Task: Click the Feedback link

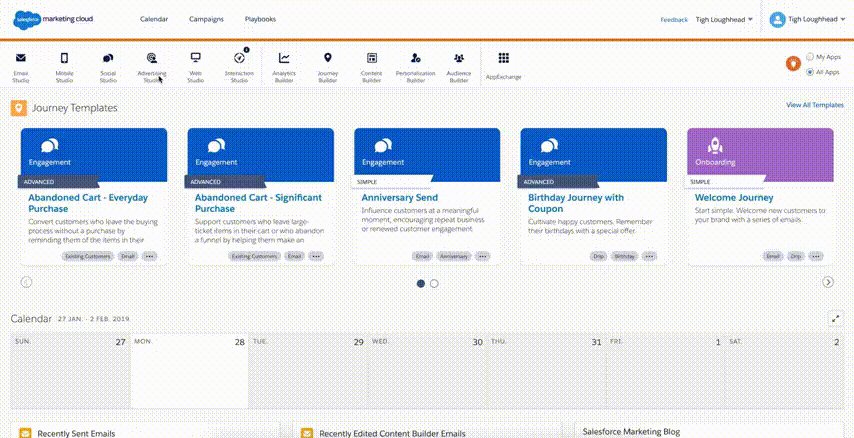Action: [x=674, y=20]
